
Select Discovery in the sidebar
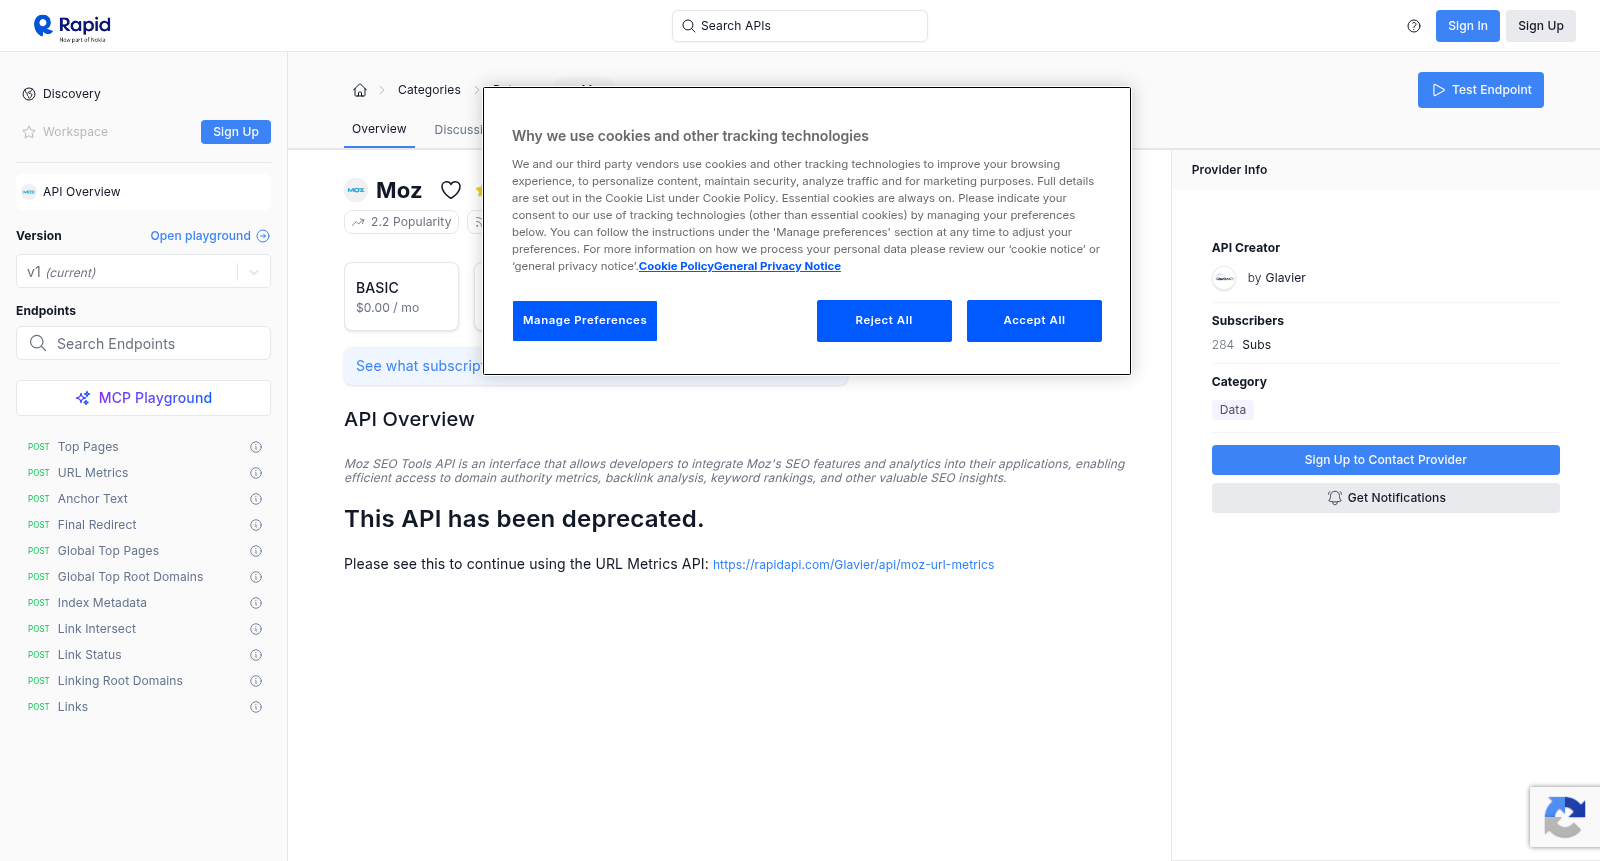(x=72, y=94)
